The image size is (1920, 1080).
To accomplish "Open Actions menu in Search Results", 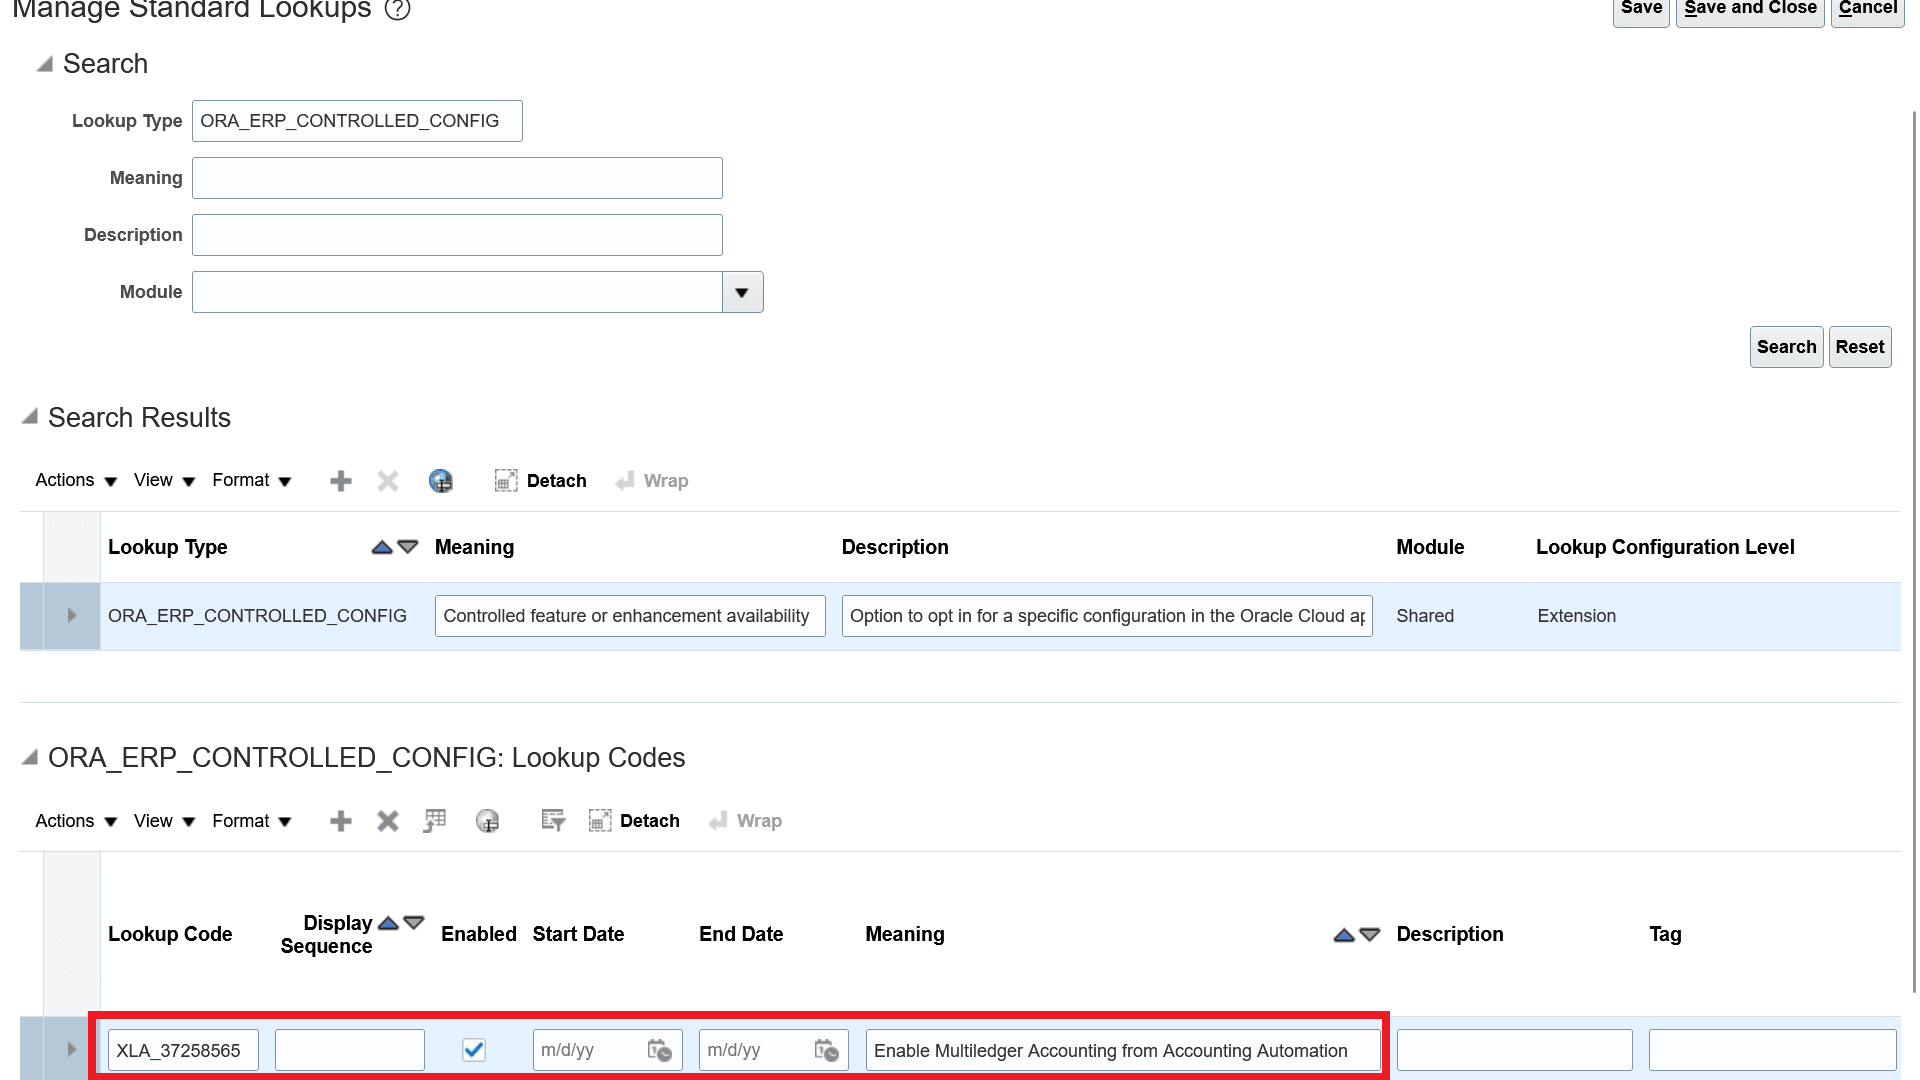I will tap(76, 481).
